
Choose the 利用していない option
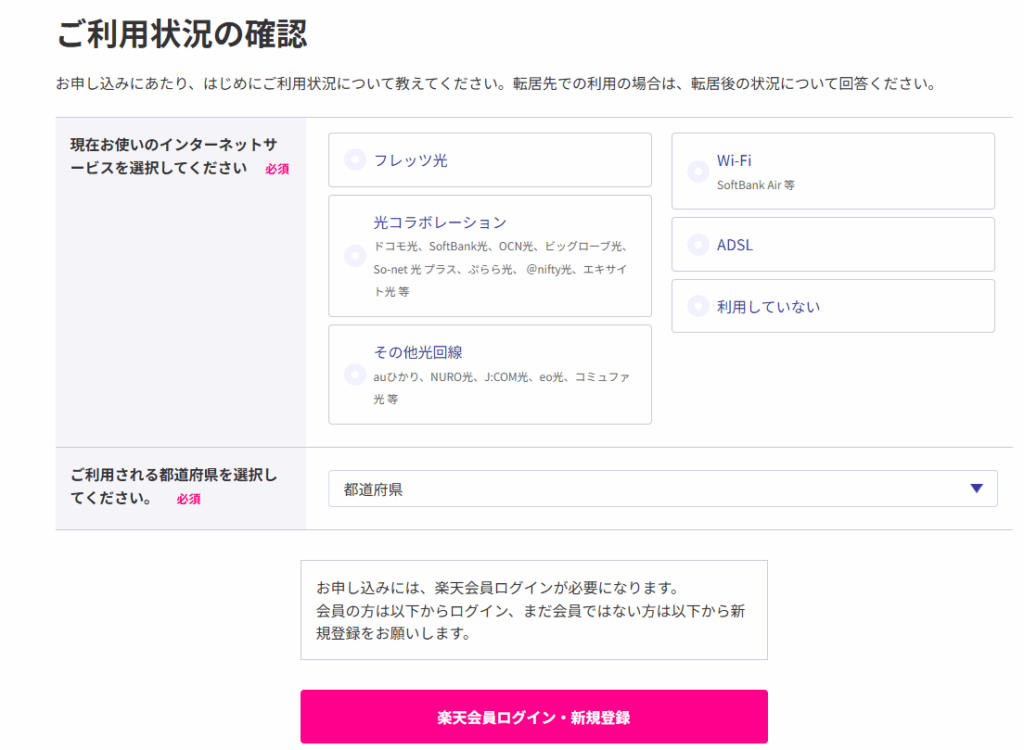click(697, 305)
